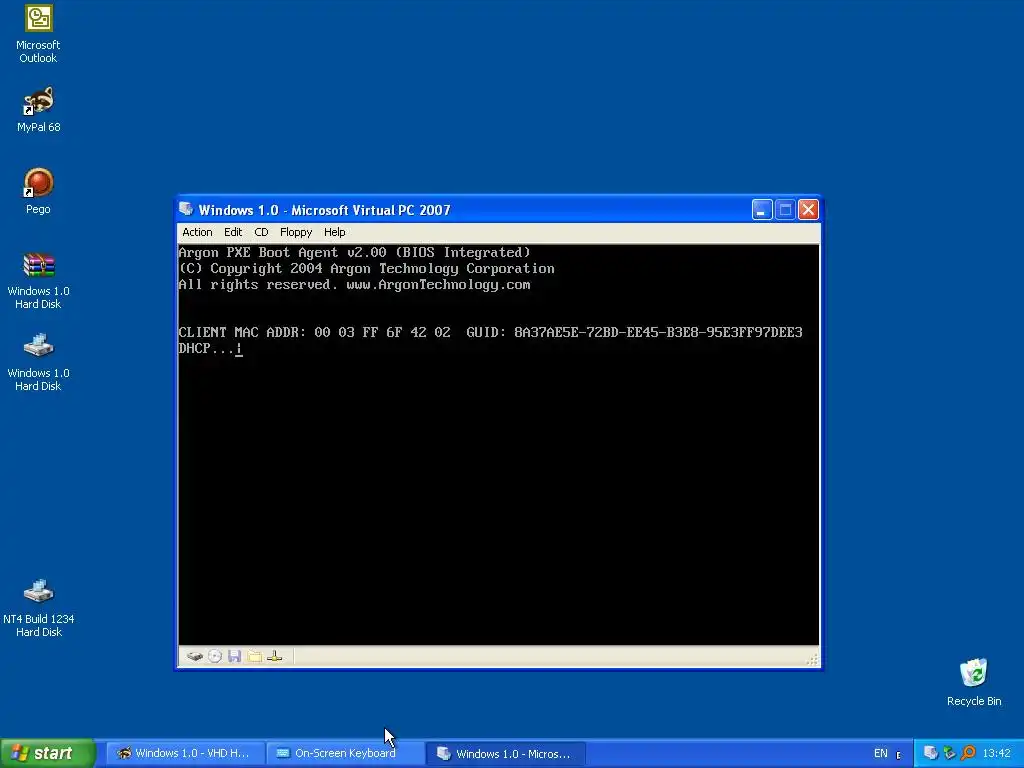Viewport: 1024px width, 768px height.
Task: Click the Virtual PC title bar icon
Action: coord(186,209)
